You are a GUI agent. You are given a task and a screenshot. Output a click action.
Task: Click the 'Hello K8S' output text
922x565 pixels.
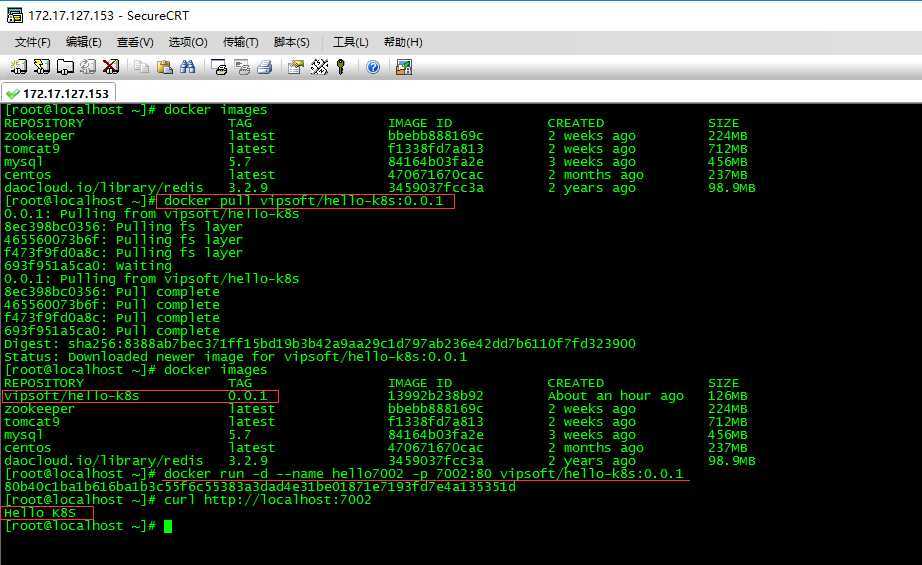40,513
